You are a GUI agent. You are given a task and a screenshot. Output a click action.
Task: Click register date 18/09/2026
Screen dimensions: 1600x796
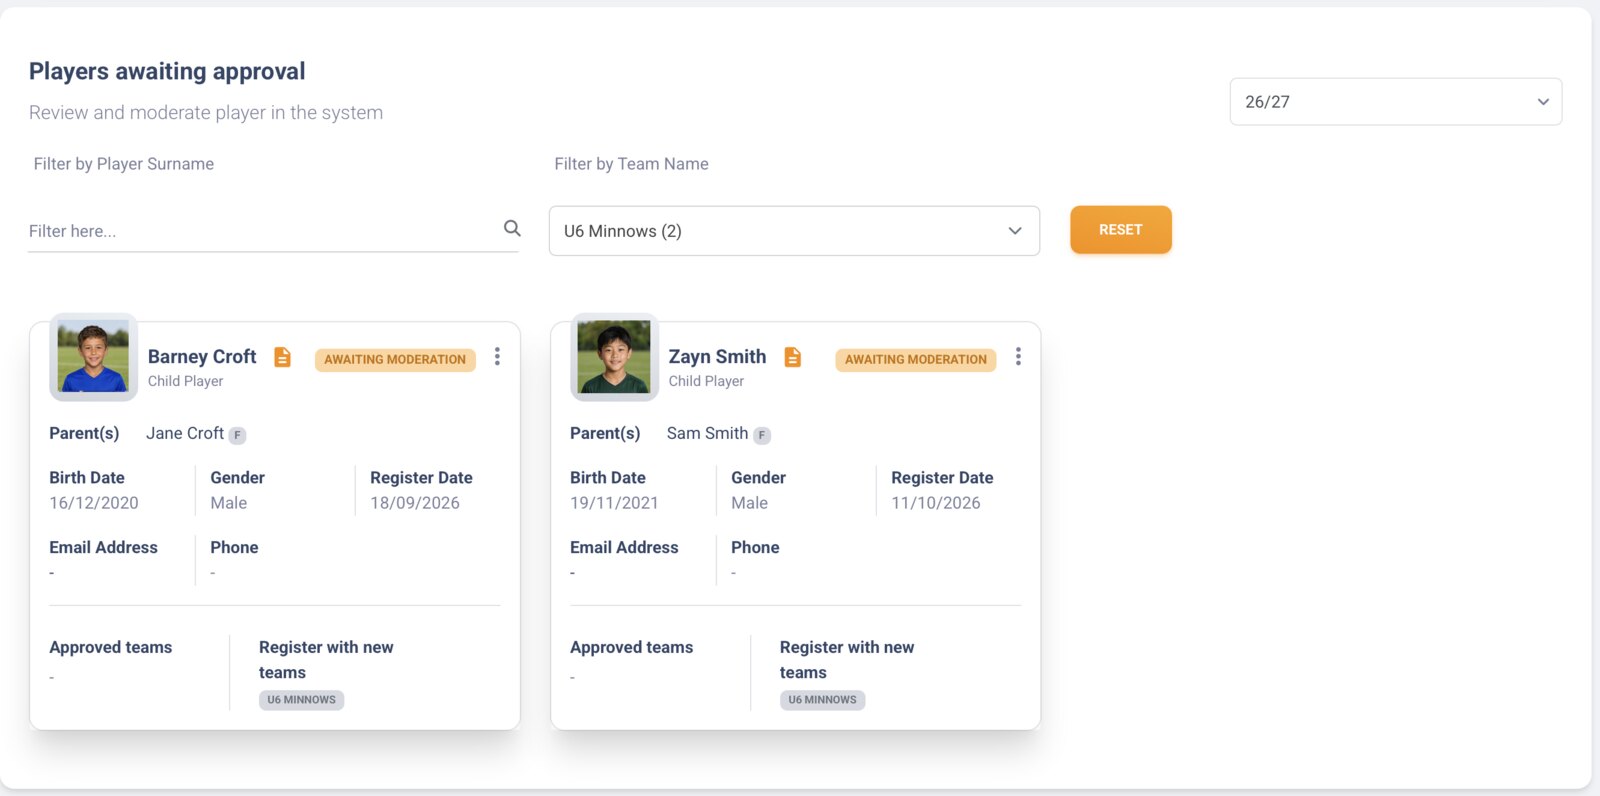point(415,503)
